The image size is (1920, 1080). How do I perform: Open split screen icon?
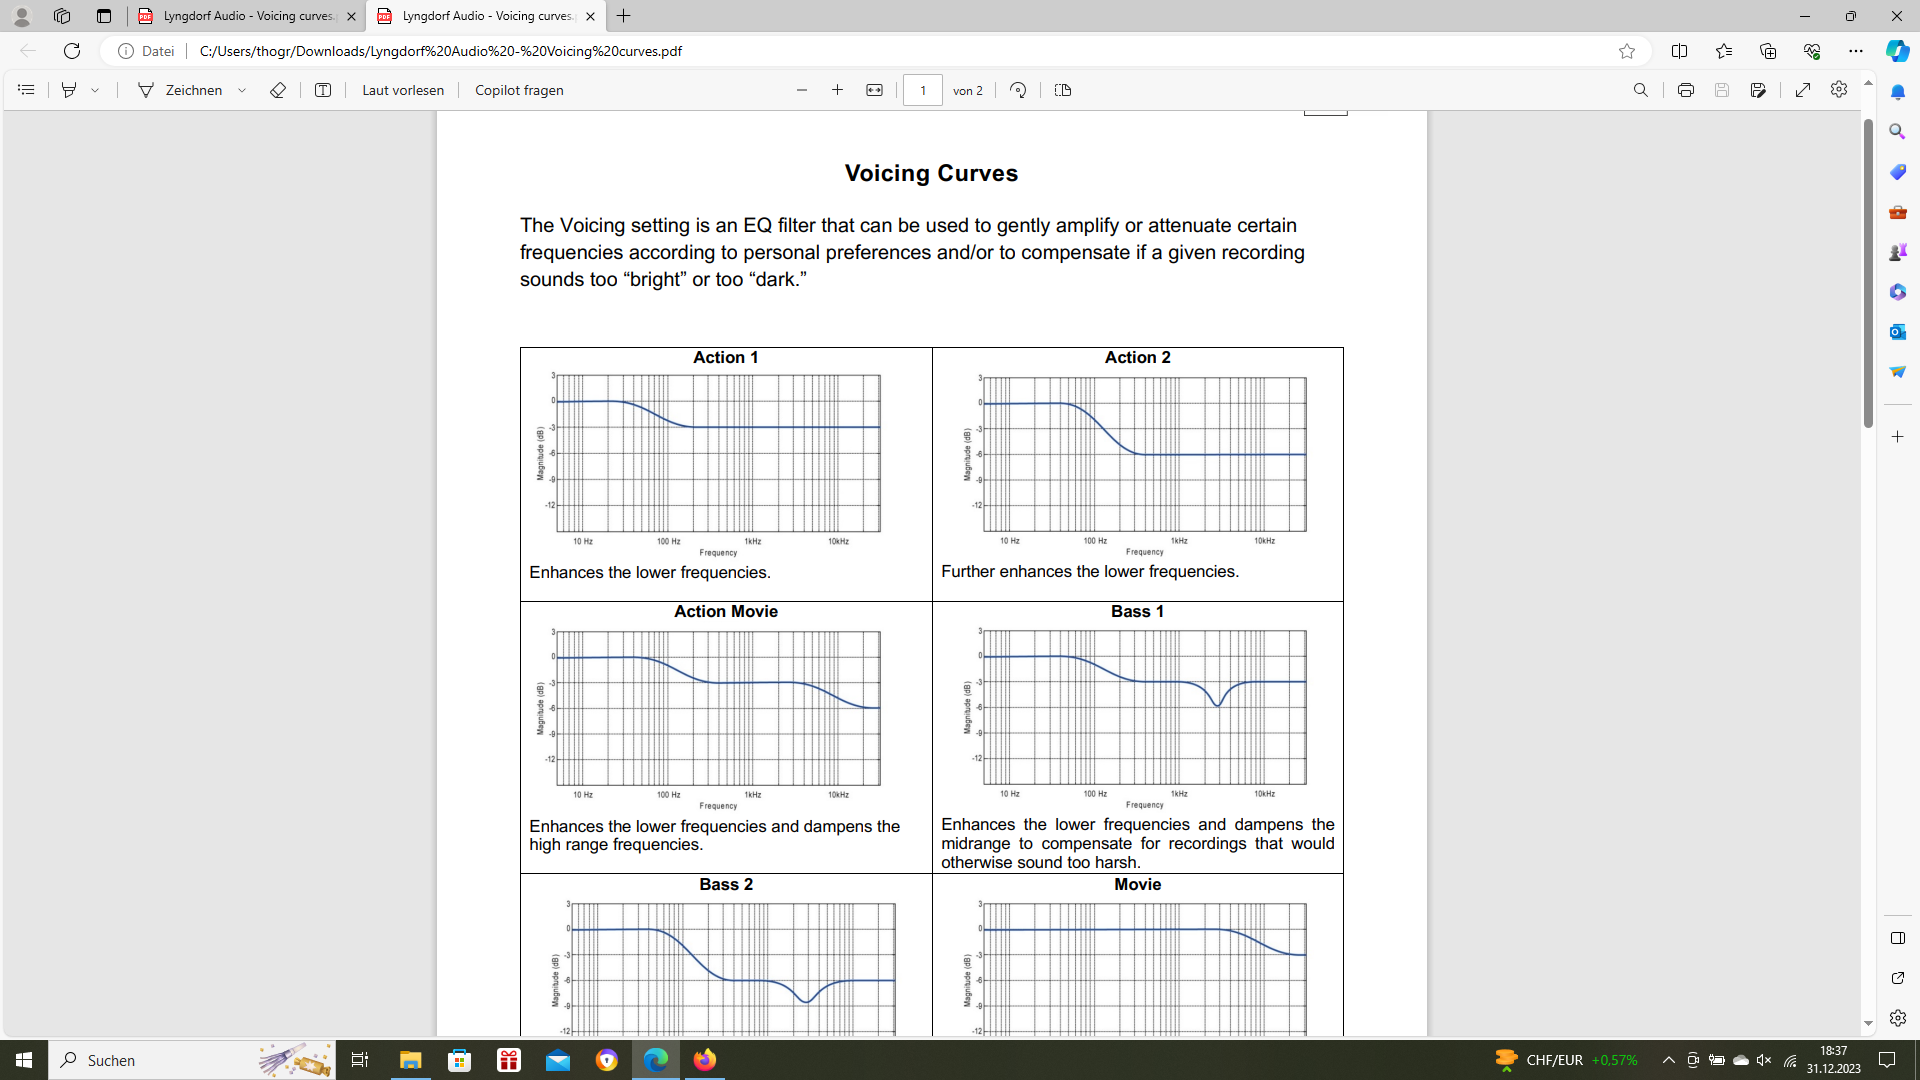click(x=1680, y=51)
